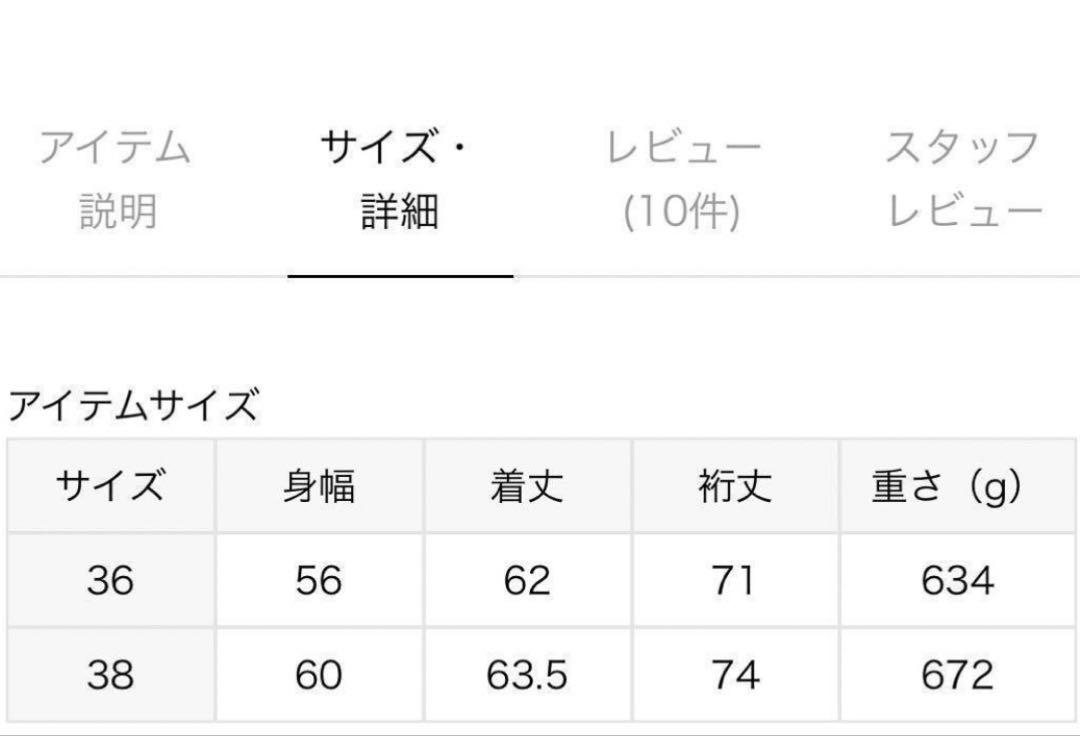
Task: Click the 身幅 value 56
Action: (319, 580)
